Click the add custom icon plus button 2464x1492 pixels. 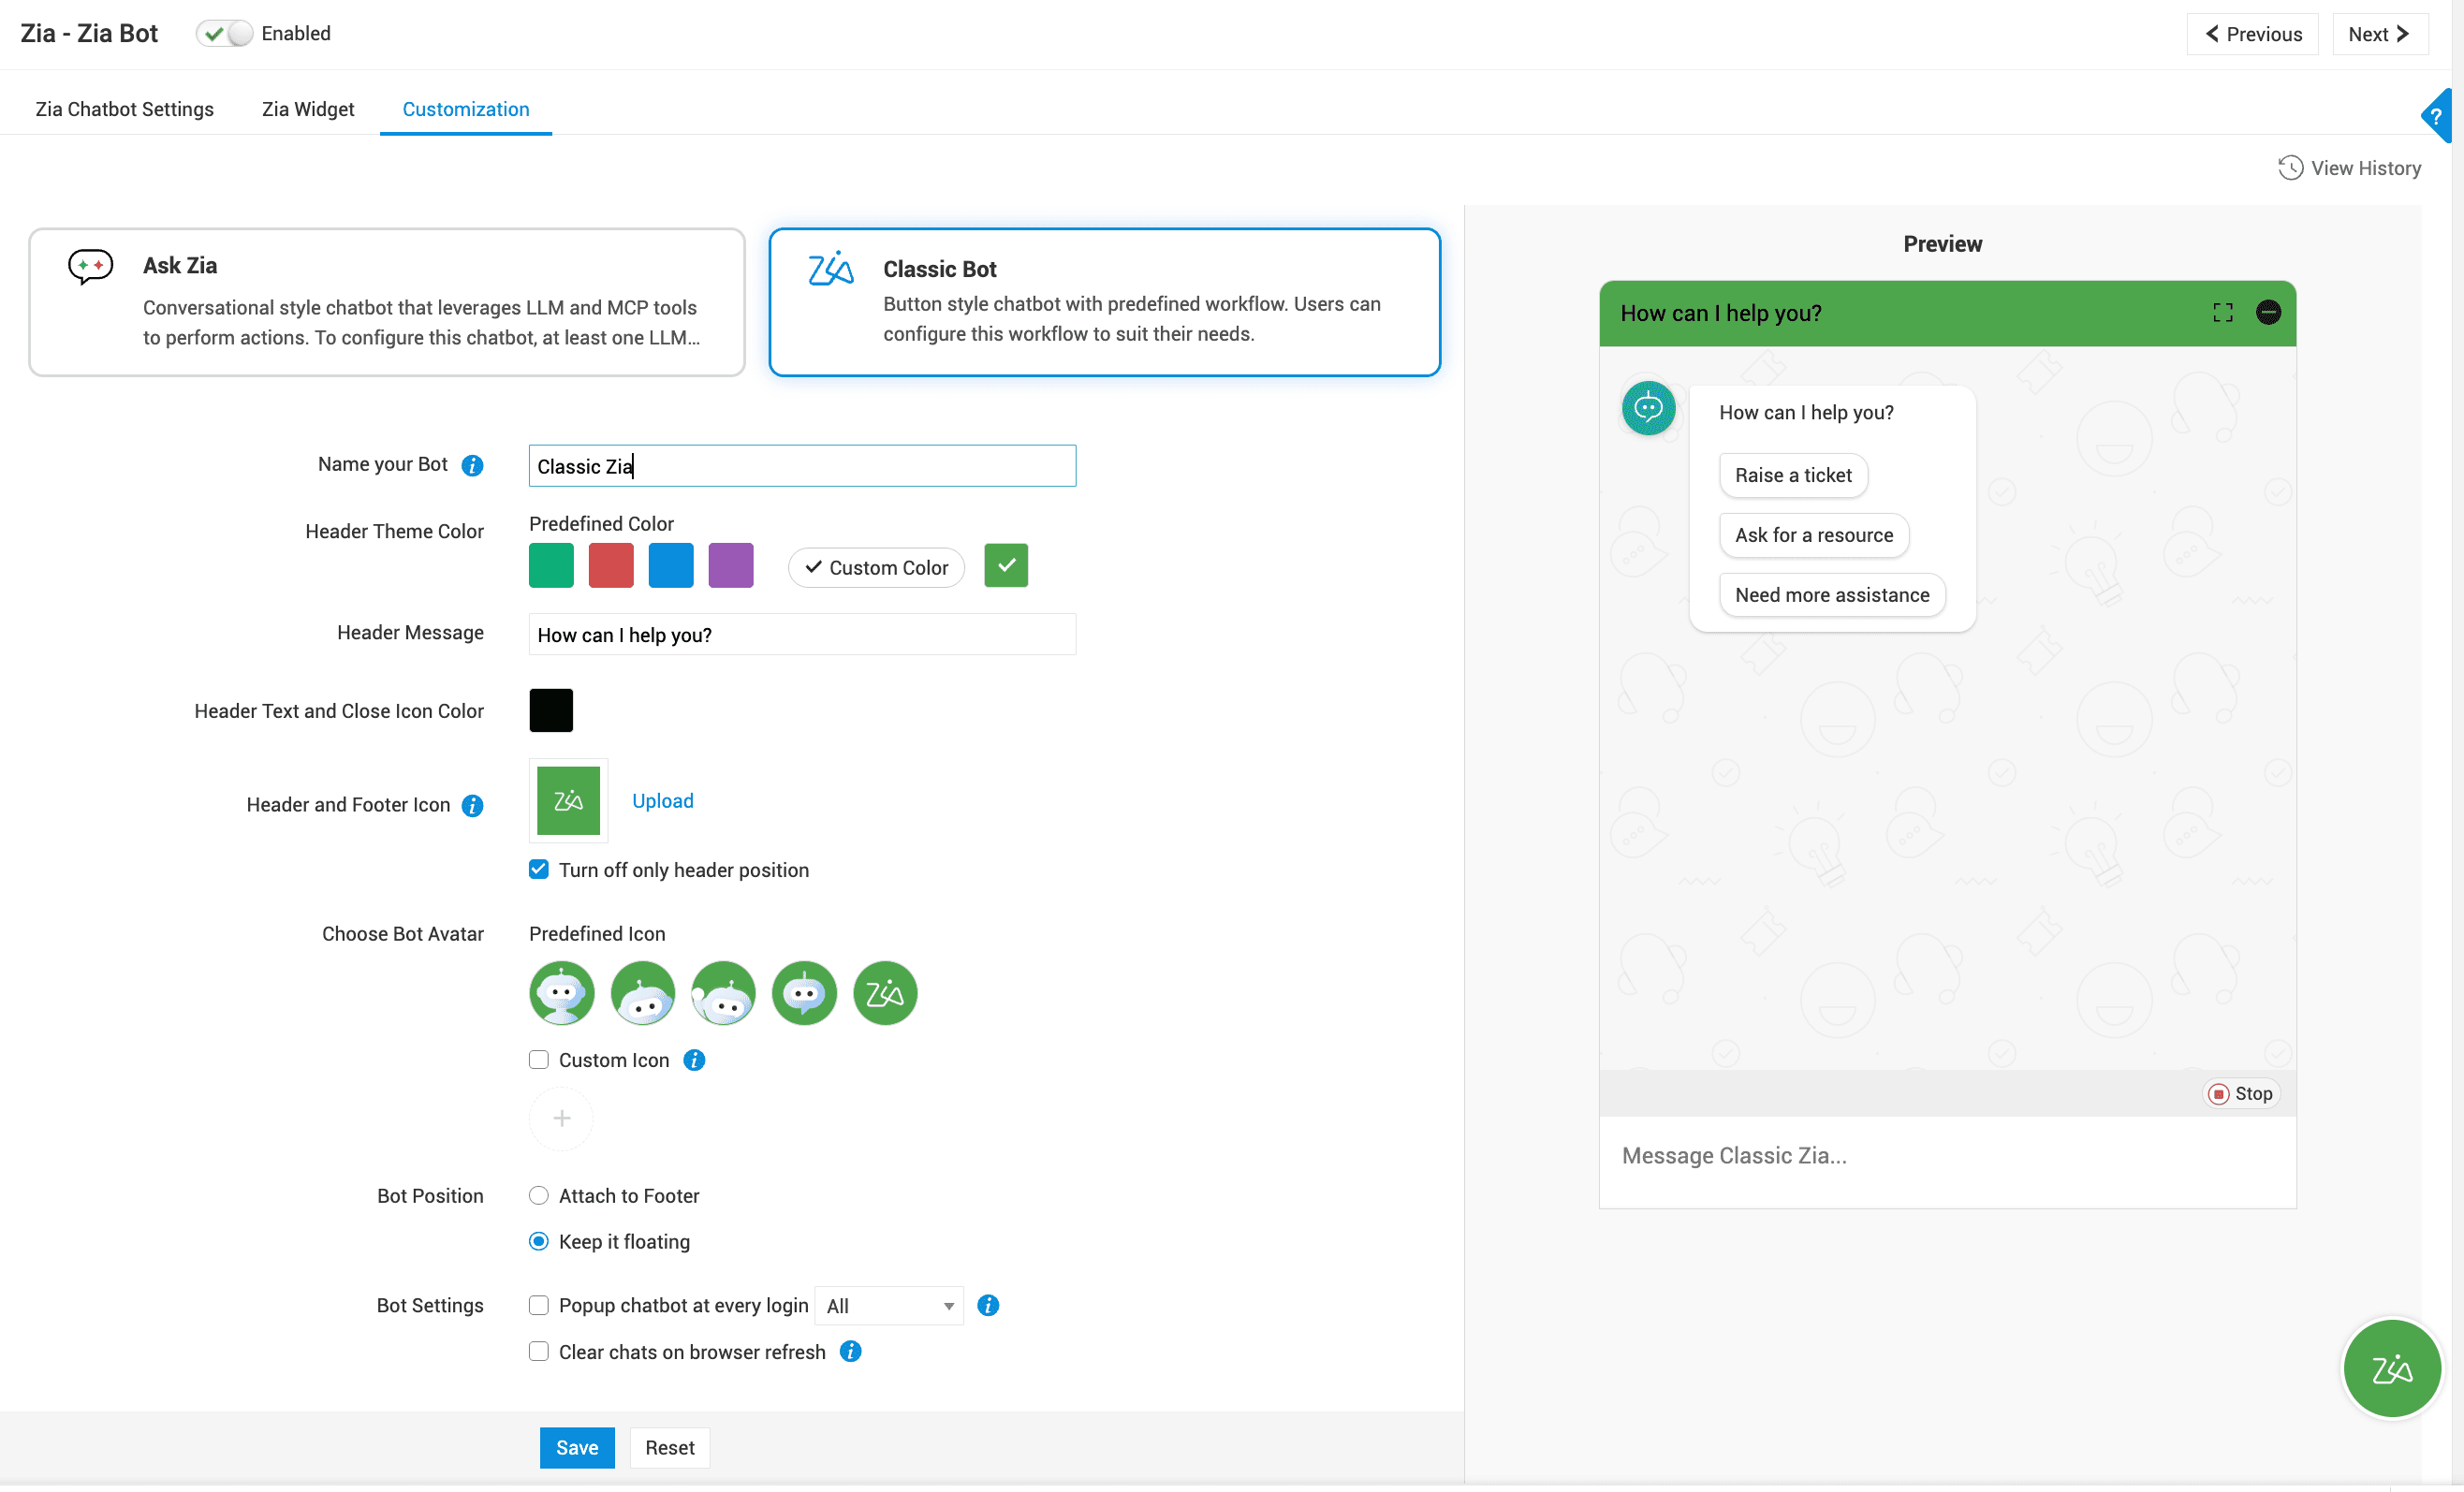(x=562, y=1118)
